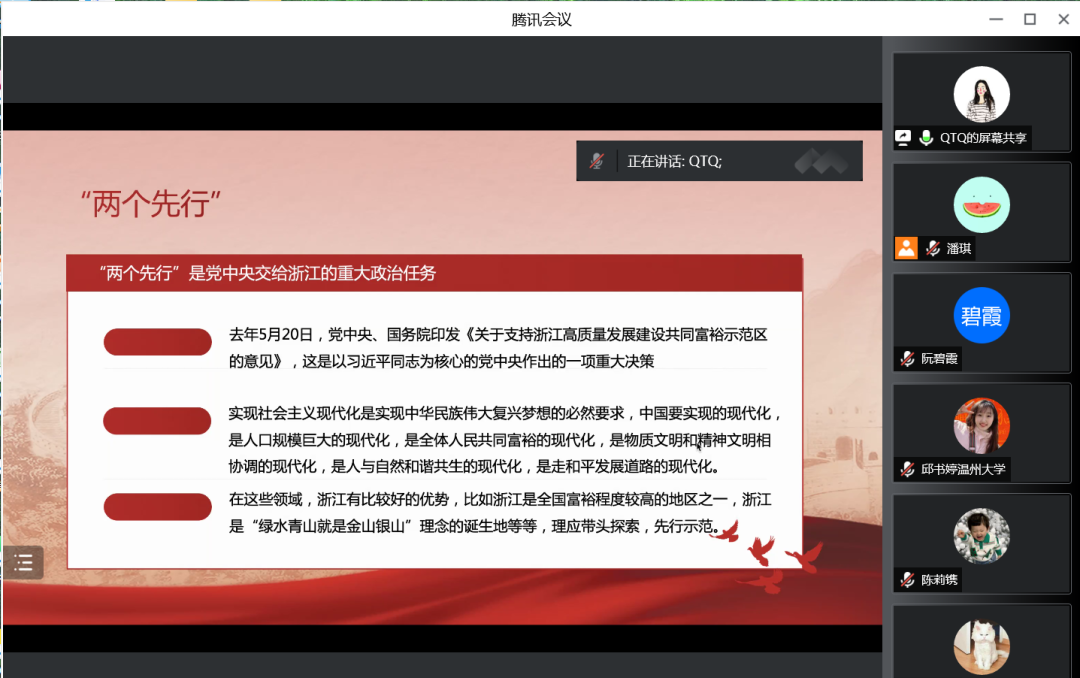Toggle the muted mic icon for 阮碧霞

pos(907,359)
